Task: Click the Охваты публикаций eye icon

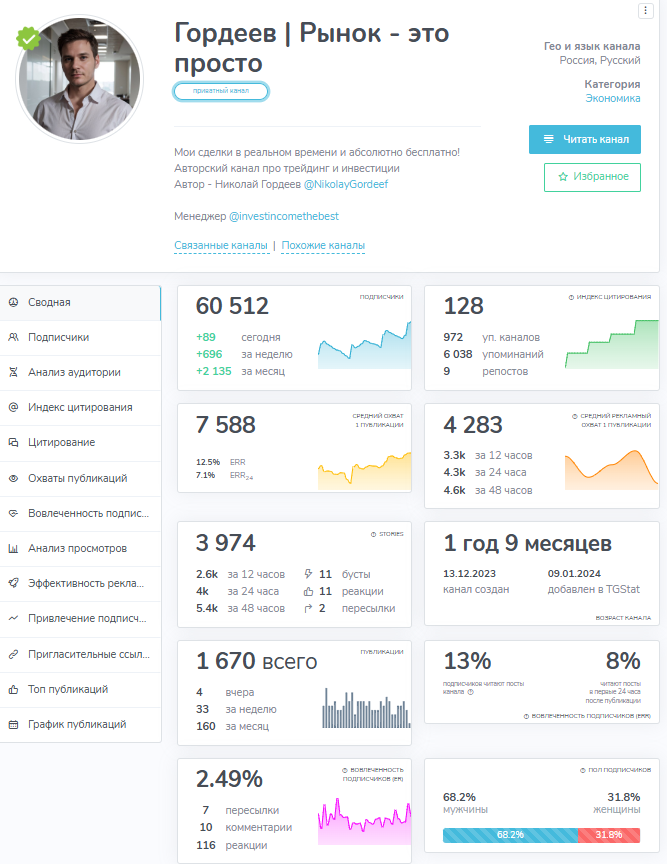Action: [x=13, y=478]
